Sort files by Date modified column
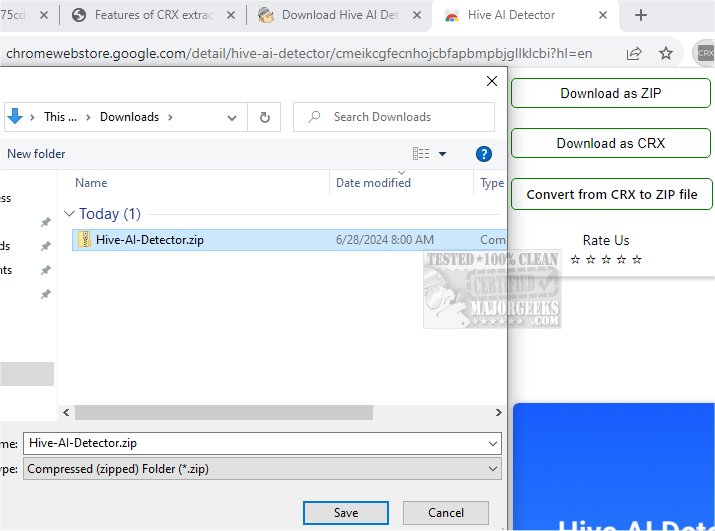This screenshot has width=715, height=531. tap(373, 182)
